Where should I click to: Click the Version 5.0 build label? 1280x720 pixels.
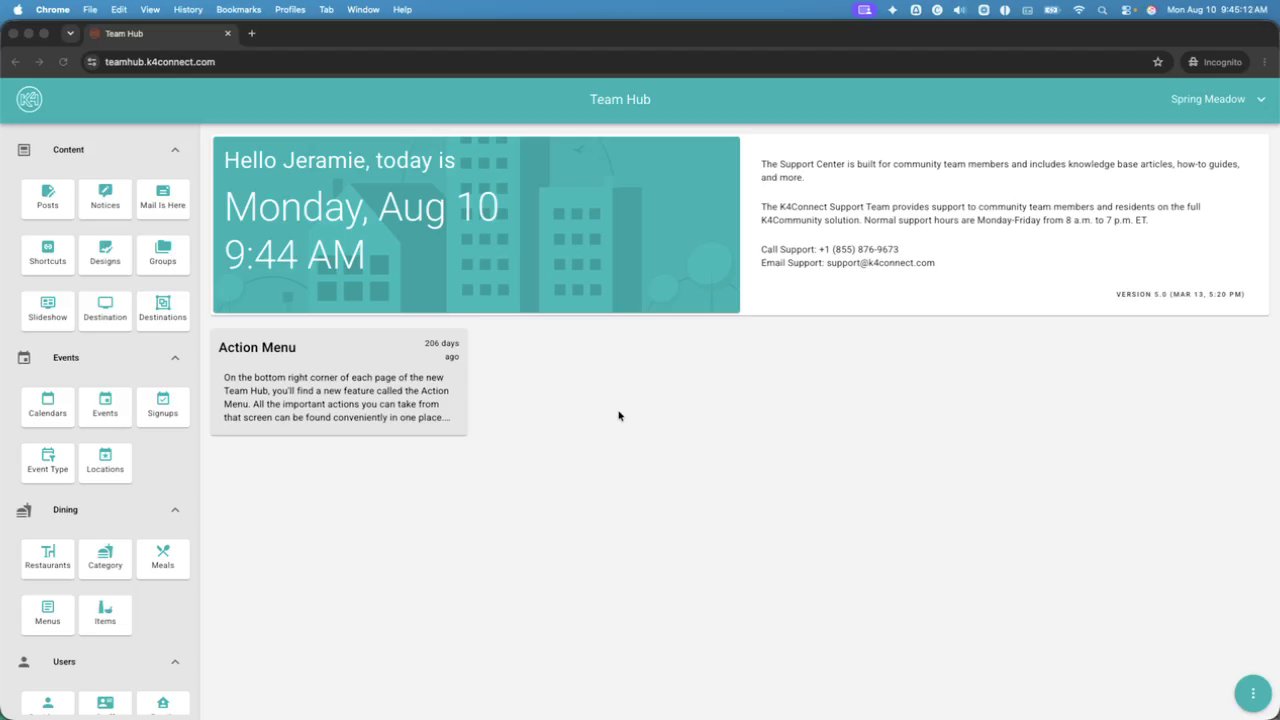1180,295
